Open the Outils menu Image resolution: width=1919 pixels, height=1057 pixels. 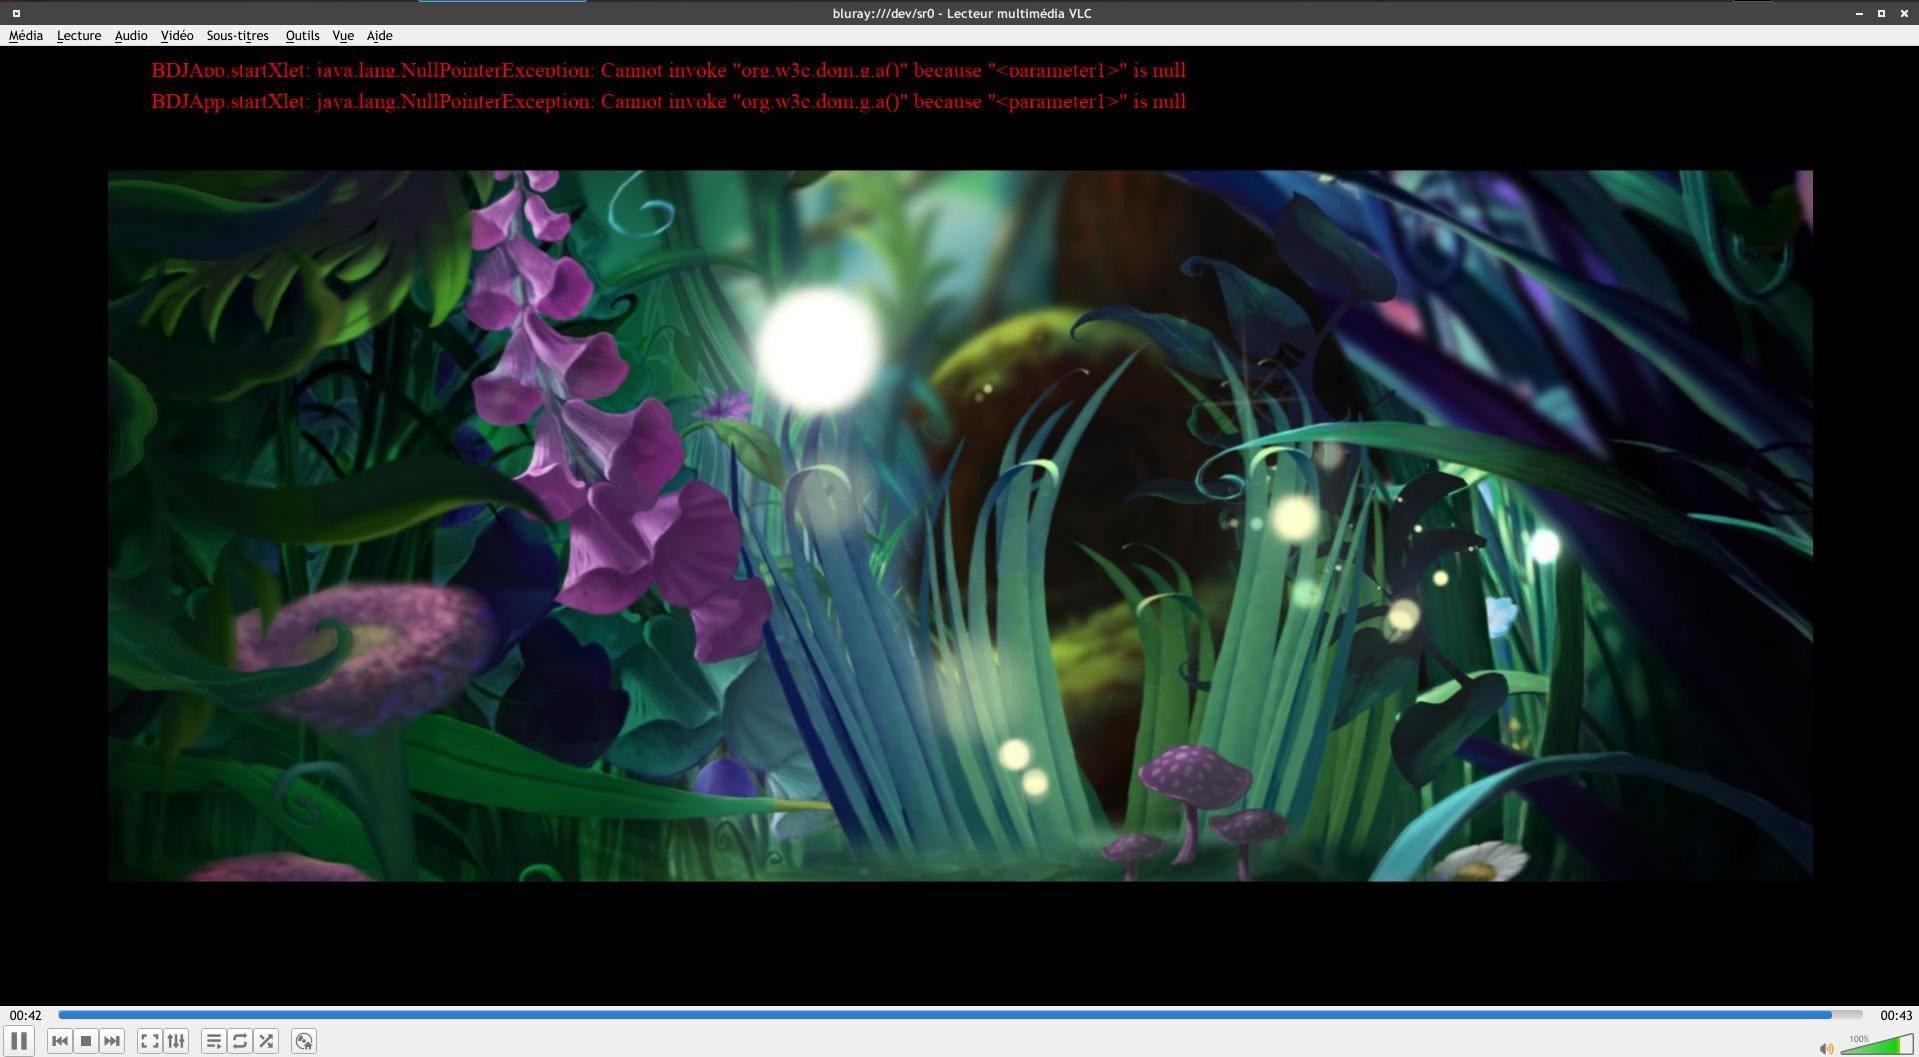[x=302, y=35]
